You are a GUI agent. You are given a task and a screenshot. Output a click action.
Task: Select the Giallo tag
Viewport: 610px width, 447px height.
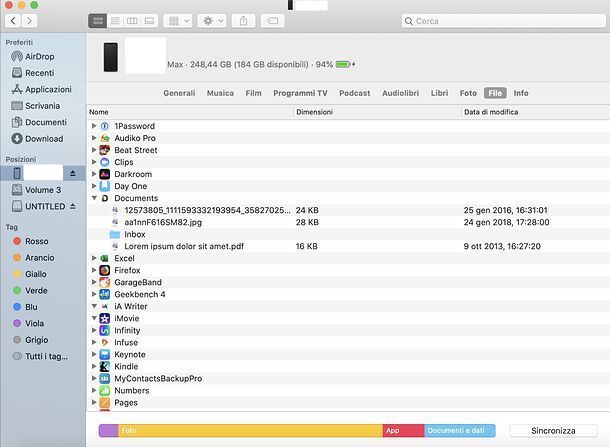point(30,274)
